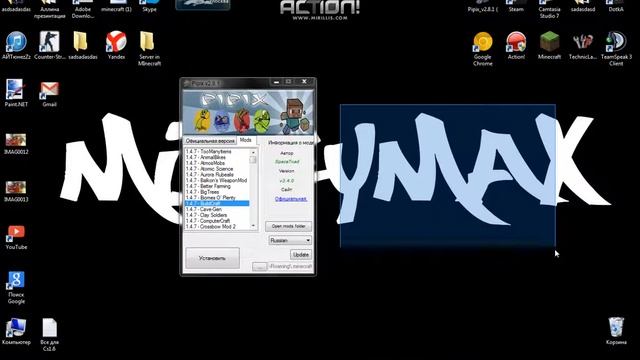Open the Russian language dropdown
The width and height of the screenshot is (640, 360).
[x=290, y=240]
